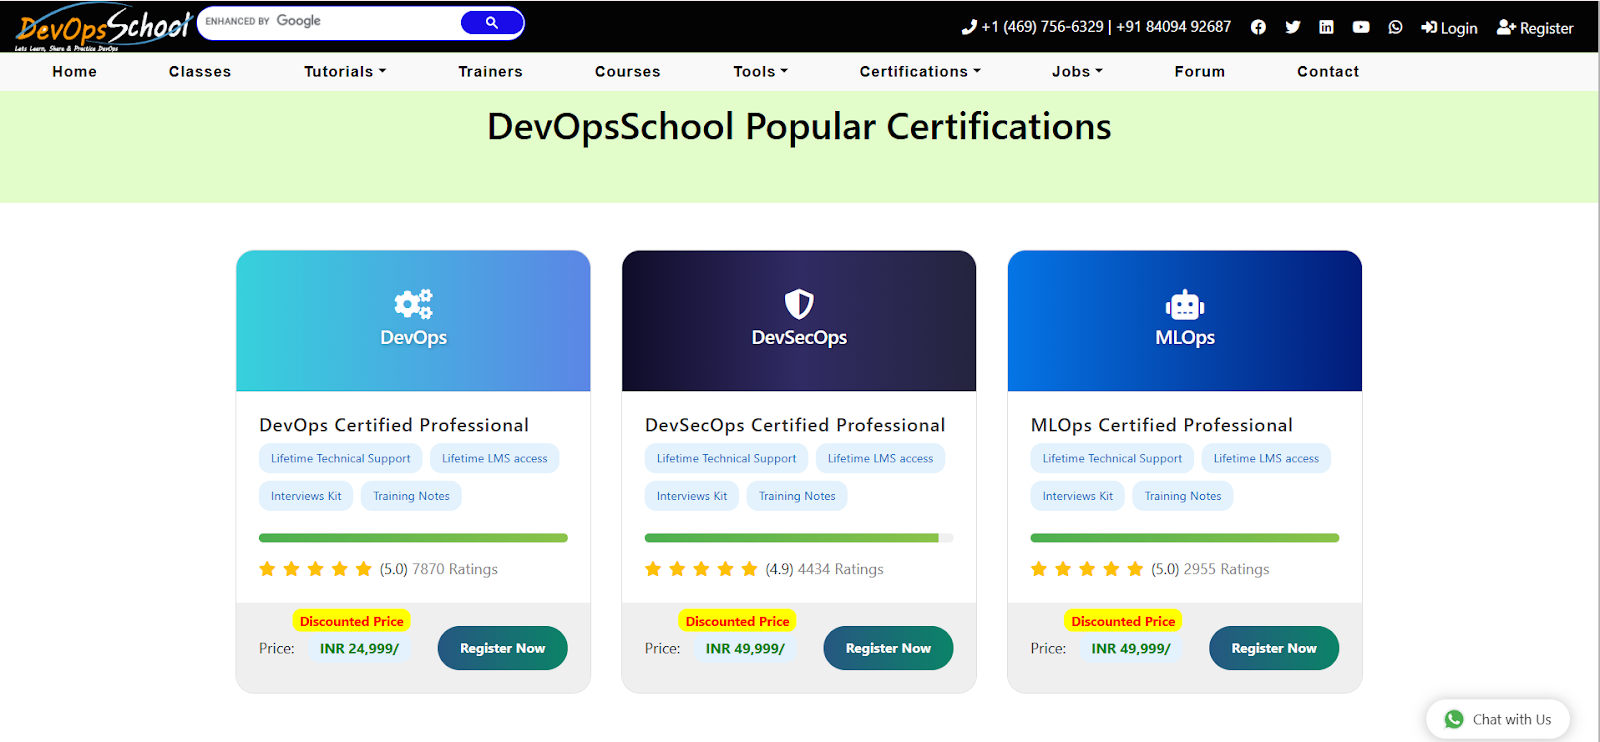Click Register Now for MLOps course
This screenshot has height=742, width=1600.
[x=1274, y=648]
